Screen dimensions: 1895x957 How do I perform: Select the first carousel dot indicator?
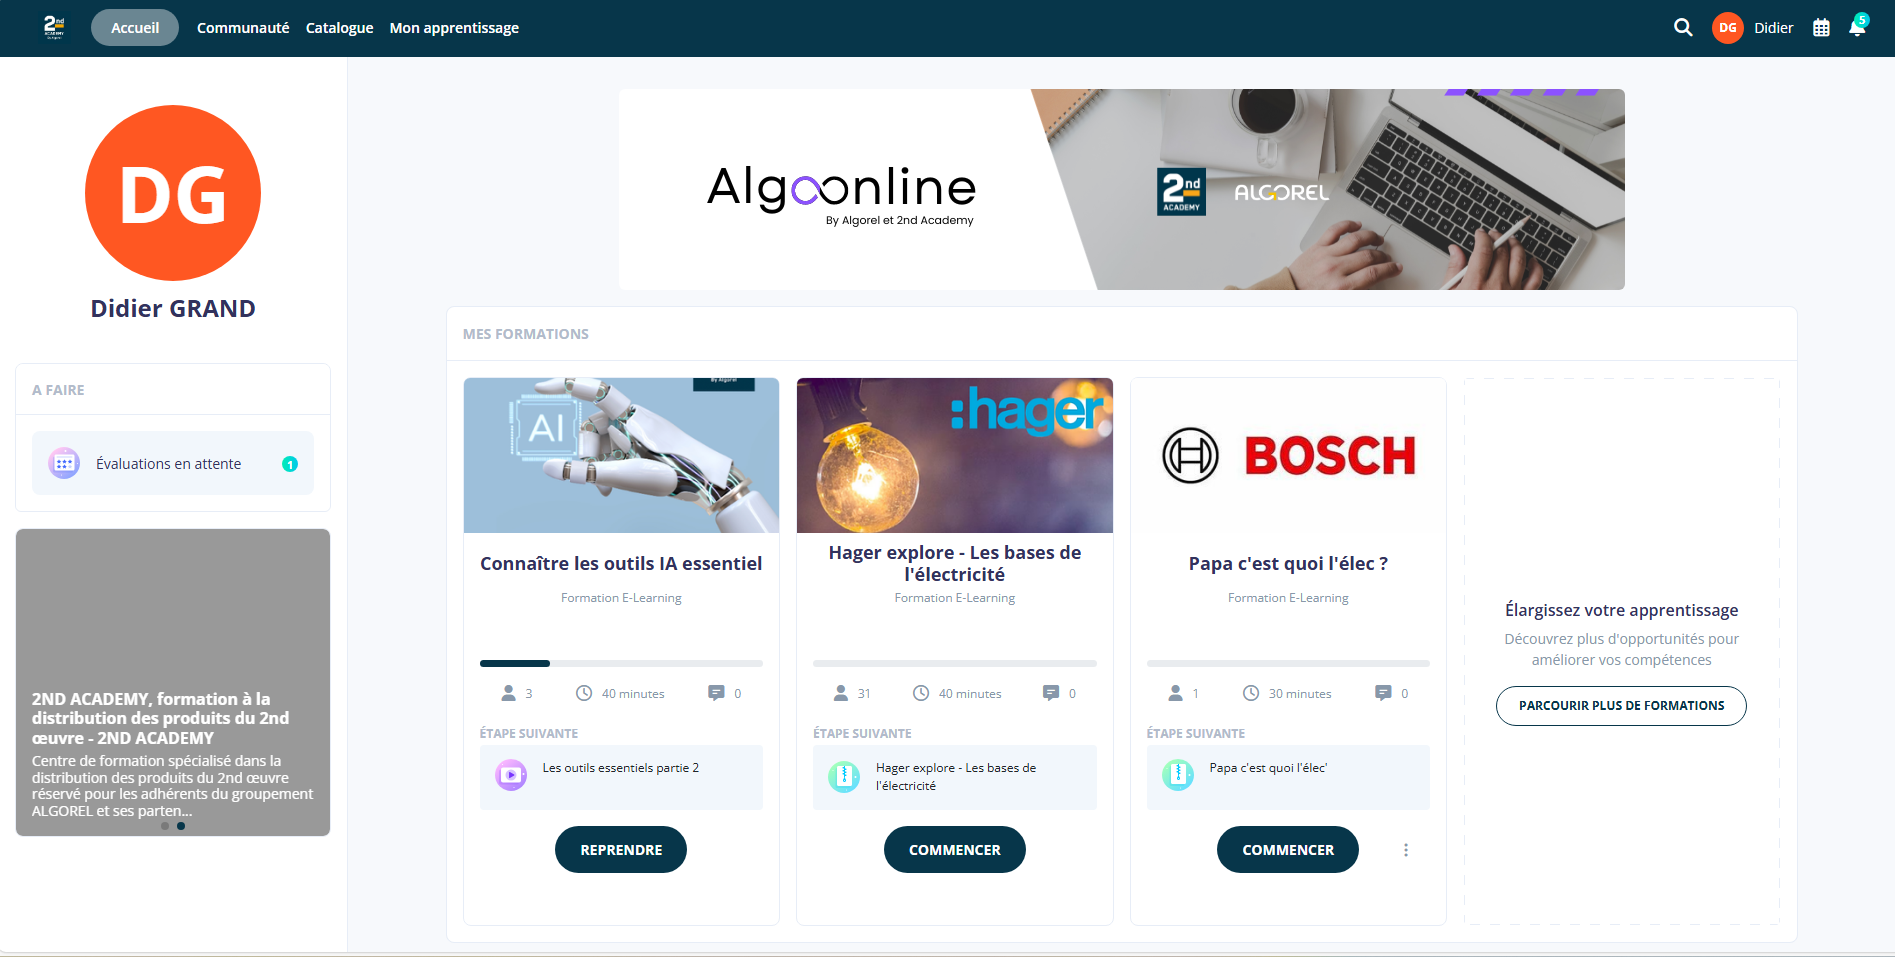[165, 826]
